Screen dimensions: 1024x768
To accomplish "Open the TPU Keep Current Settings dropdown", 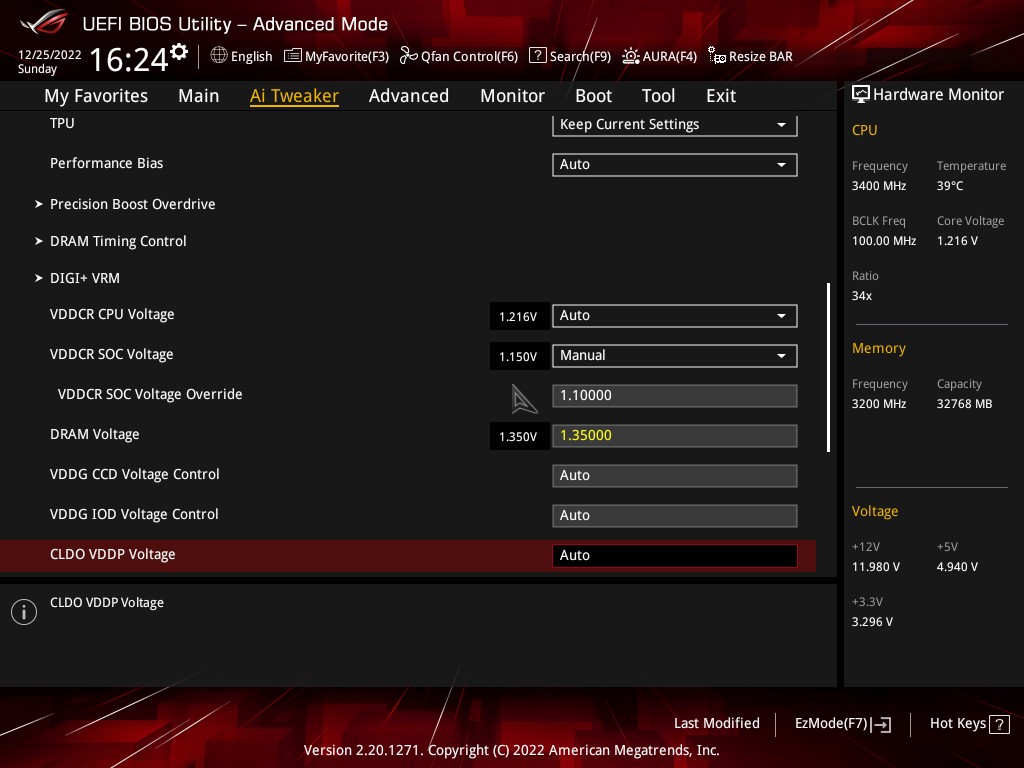I will pyautogui.click(x=675, y=125).
